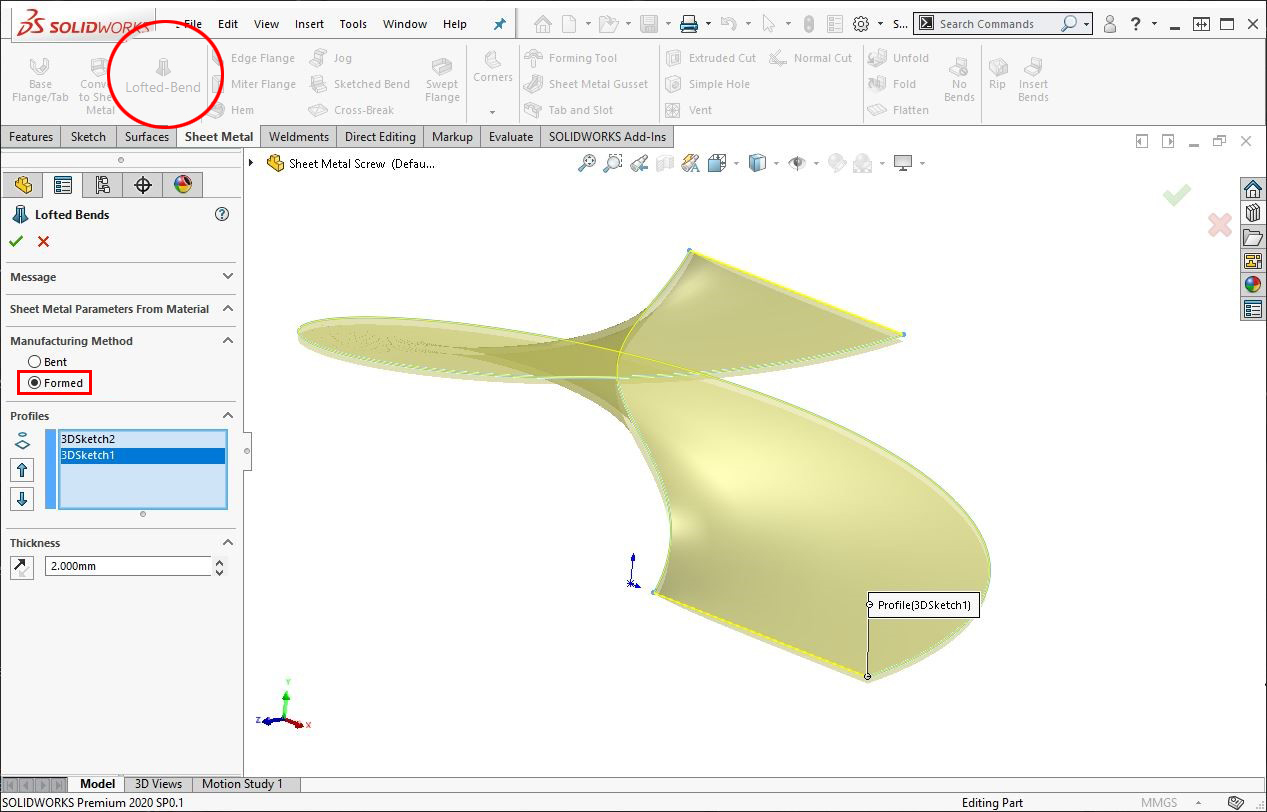
Task: Select the Bent manufacturing method
Action: tap(35, 362)
